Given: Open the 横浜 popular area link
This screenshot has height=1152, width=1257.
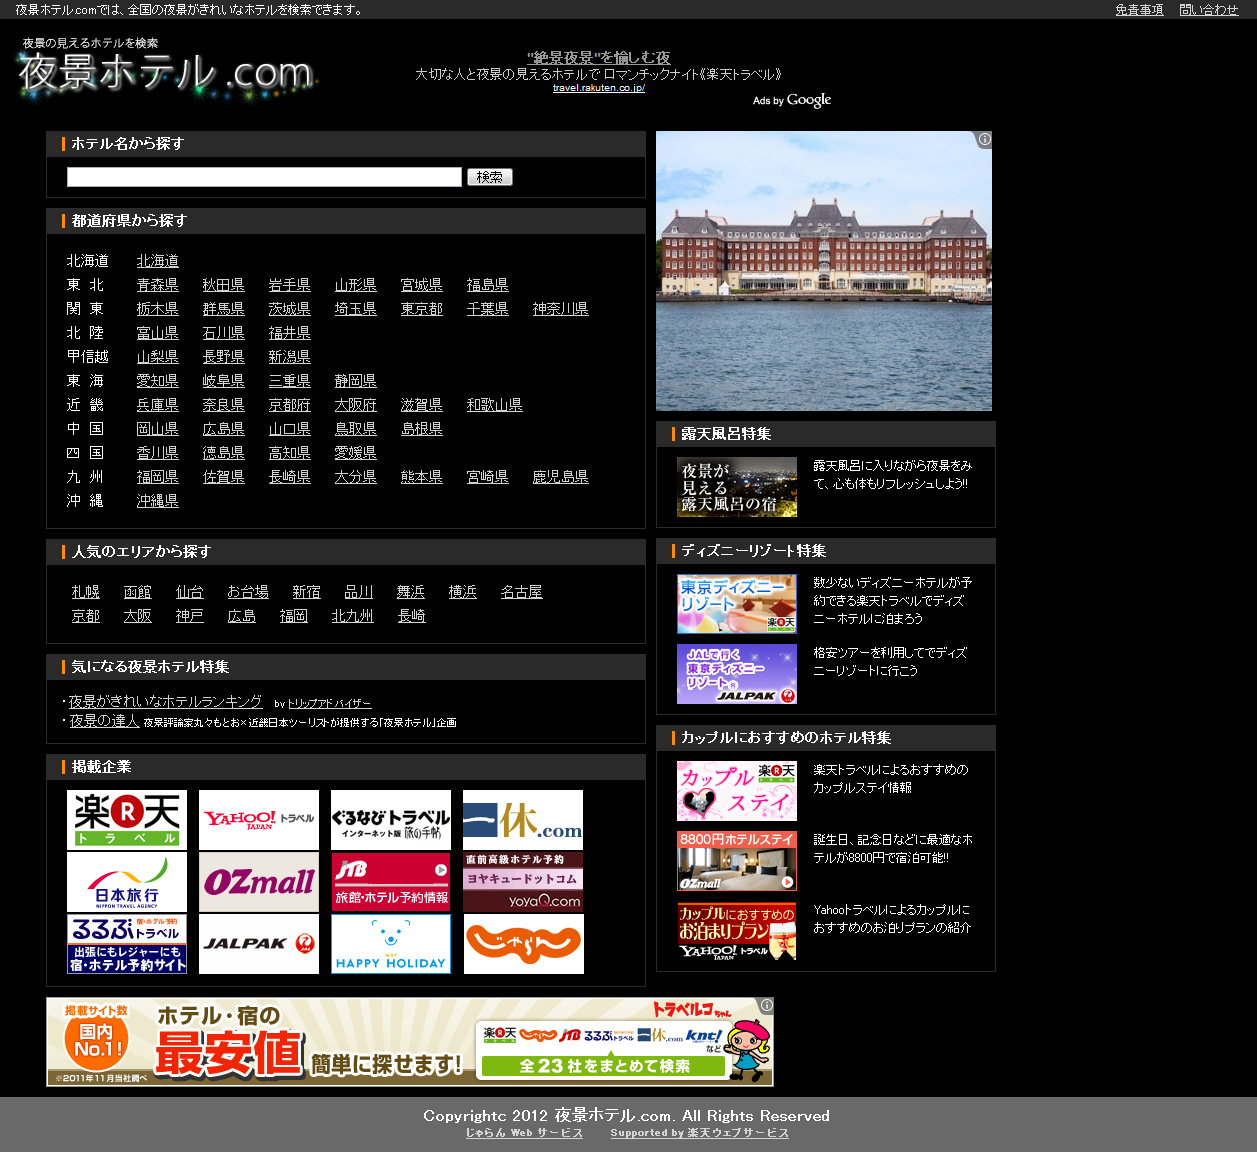Looking at the screenshot, I should point(463,592).
